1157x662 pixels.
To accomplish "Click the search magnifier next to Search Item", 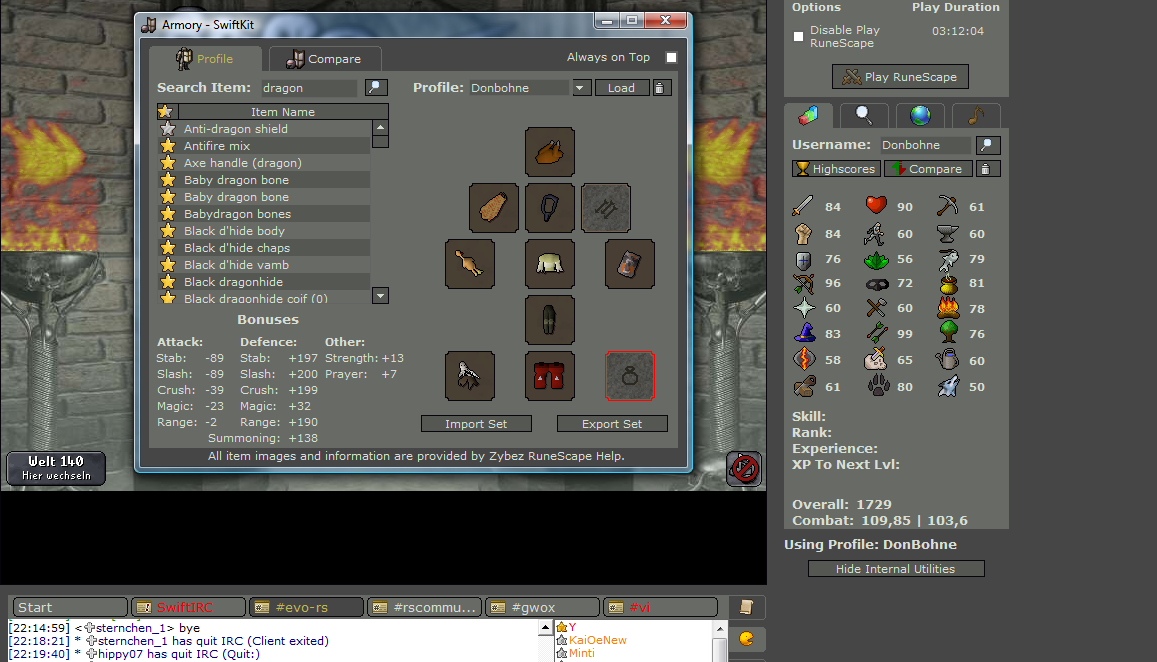I will (x=376, y=88).
